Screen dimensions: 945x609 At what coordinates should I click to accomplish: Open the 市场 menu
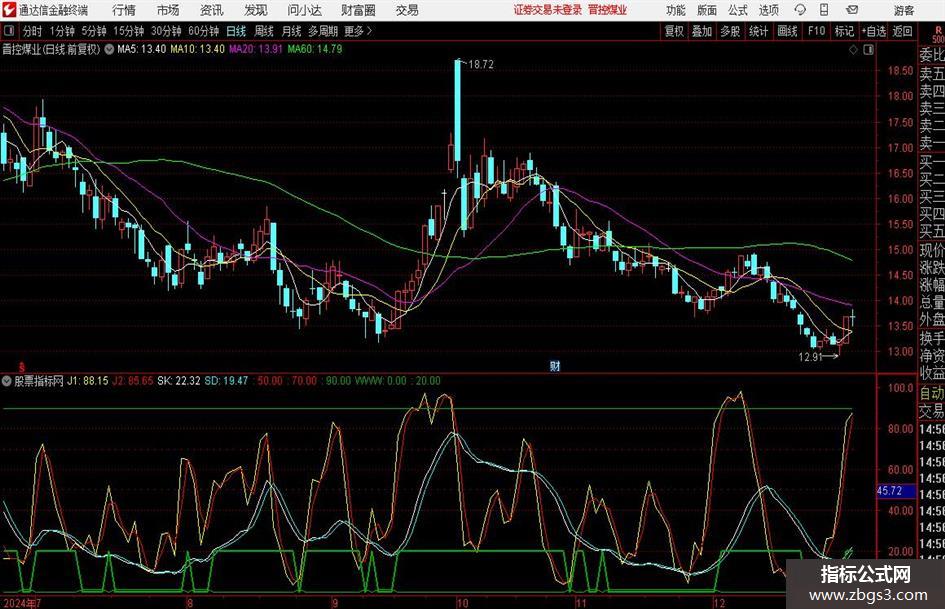[168, 10]
